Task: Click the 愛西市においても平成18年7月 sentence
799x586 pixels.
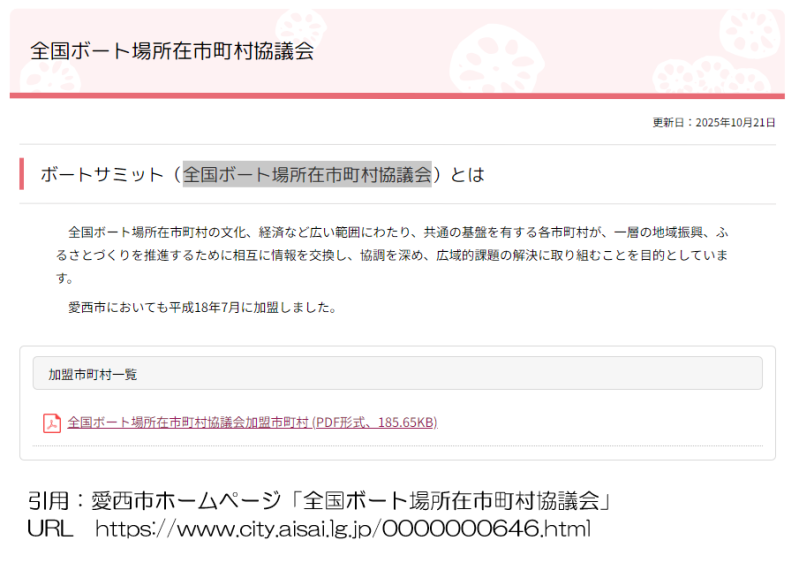Action: click(202, 307)
